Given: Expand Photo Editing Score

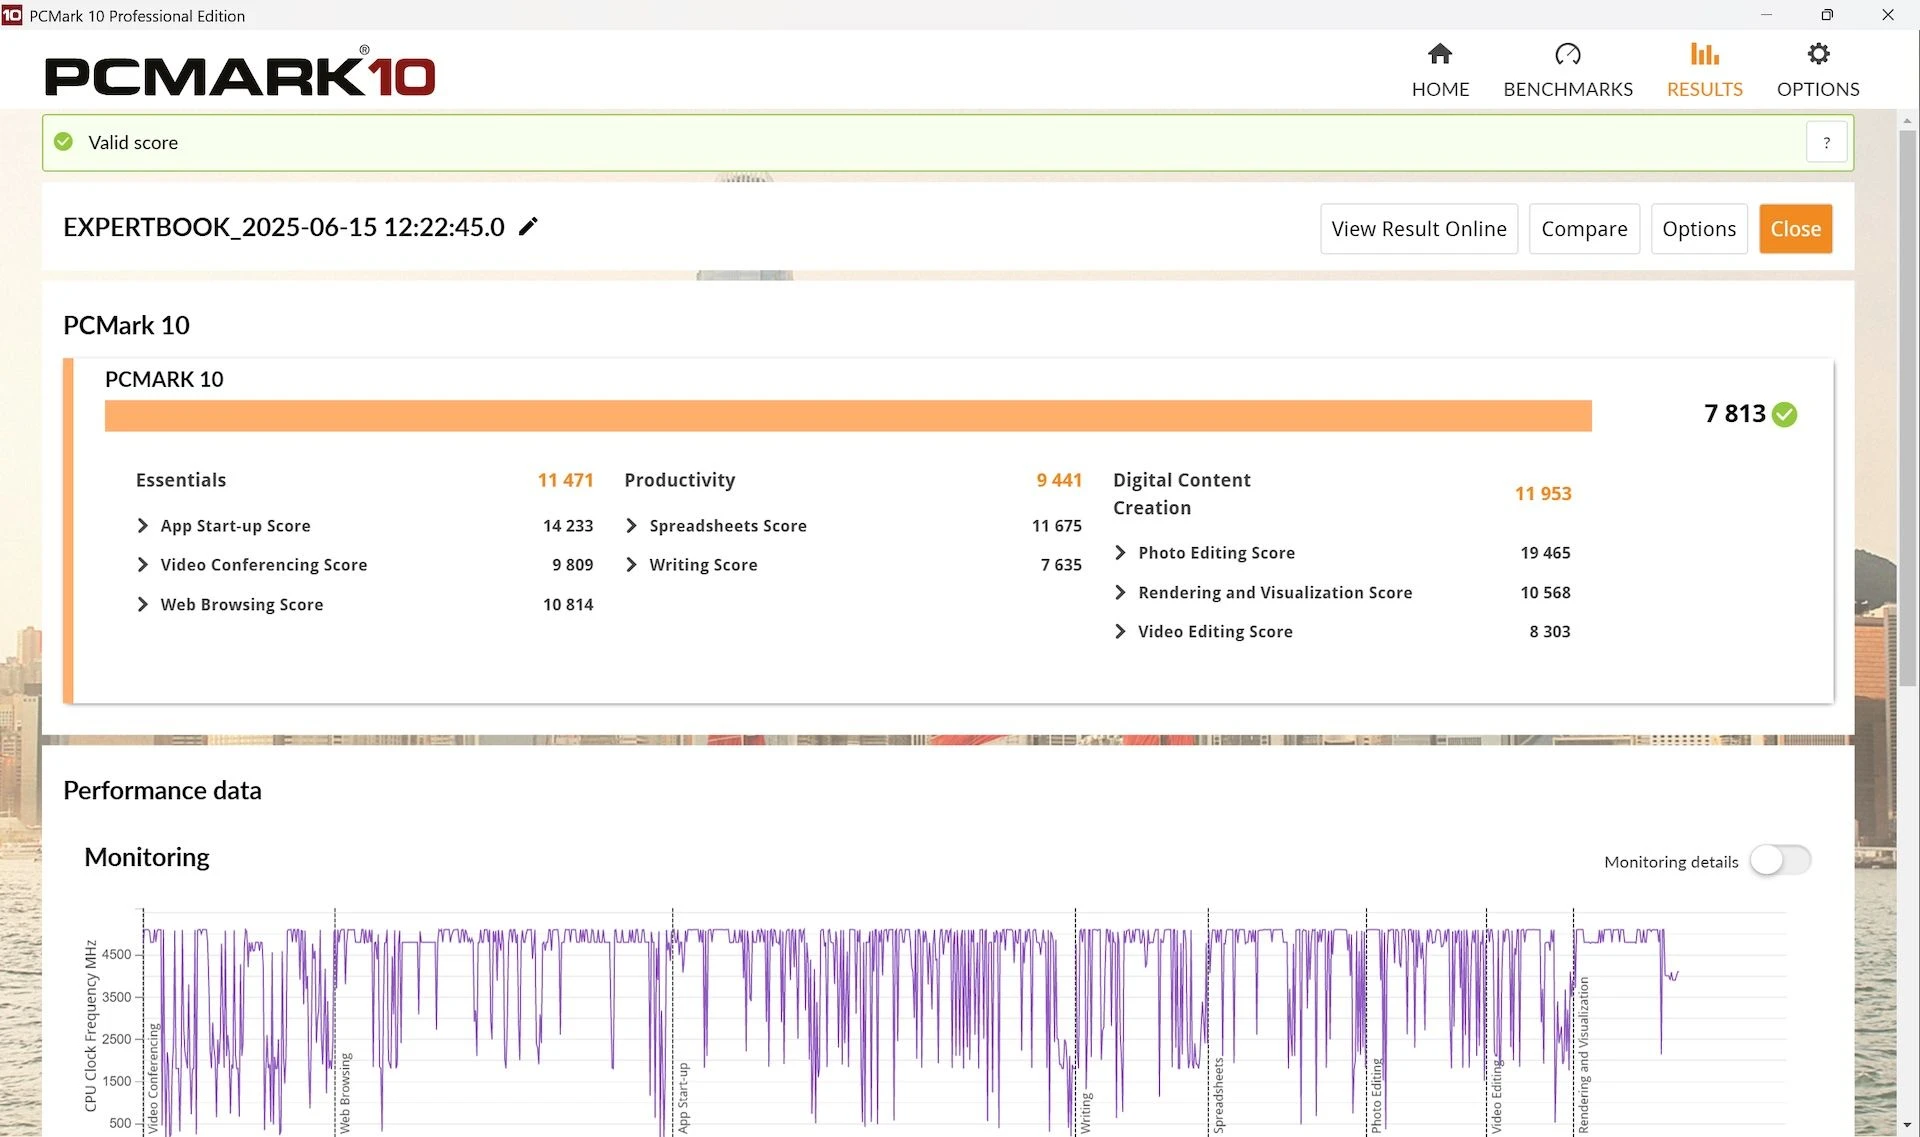Looking at the screenshot, I should click(x=1120, y=553).
